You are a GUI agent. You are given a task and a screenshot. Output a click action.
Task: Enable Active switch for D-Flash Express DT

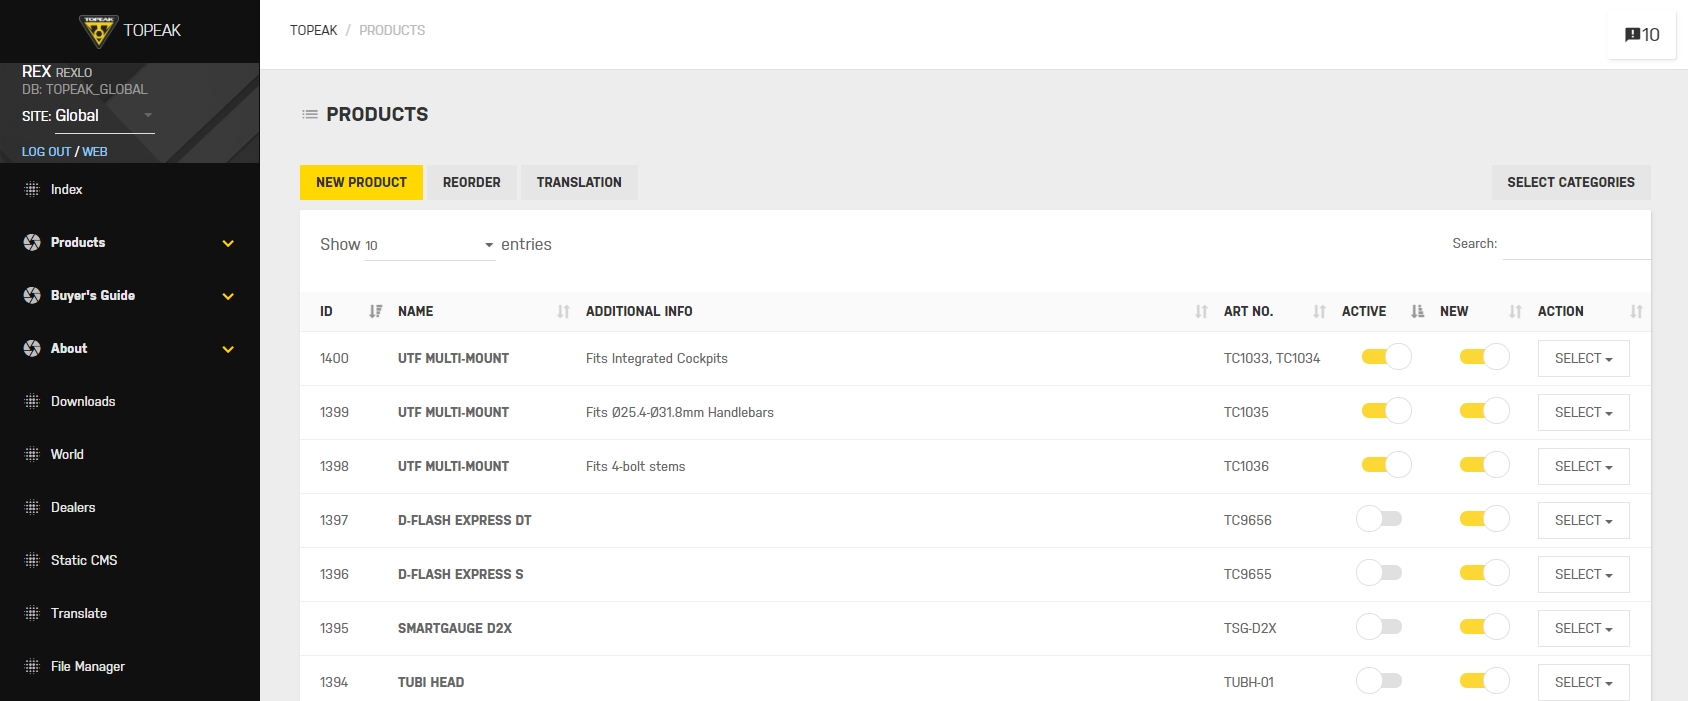pos(1380,519)
